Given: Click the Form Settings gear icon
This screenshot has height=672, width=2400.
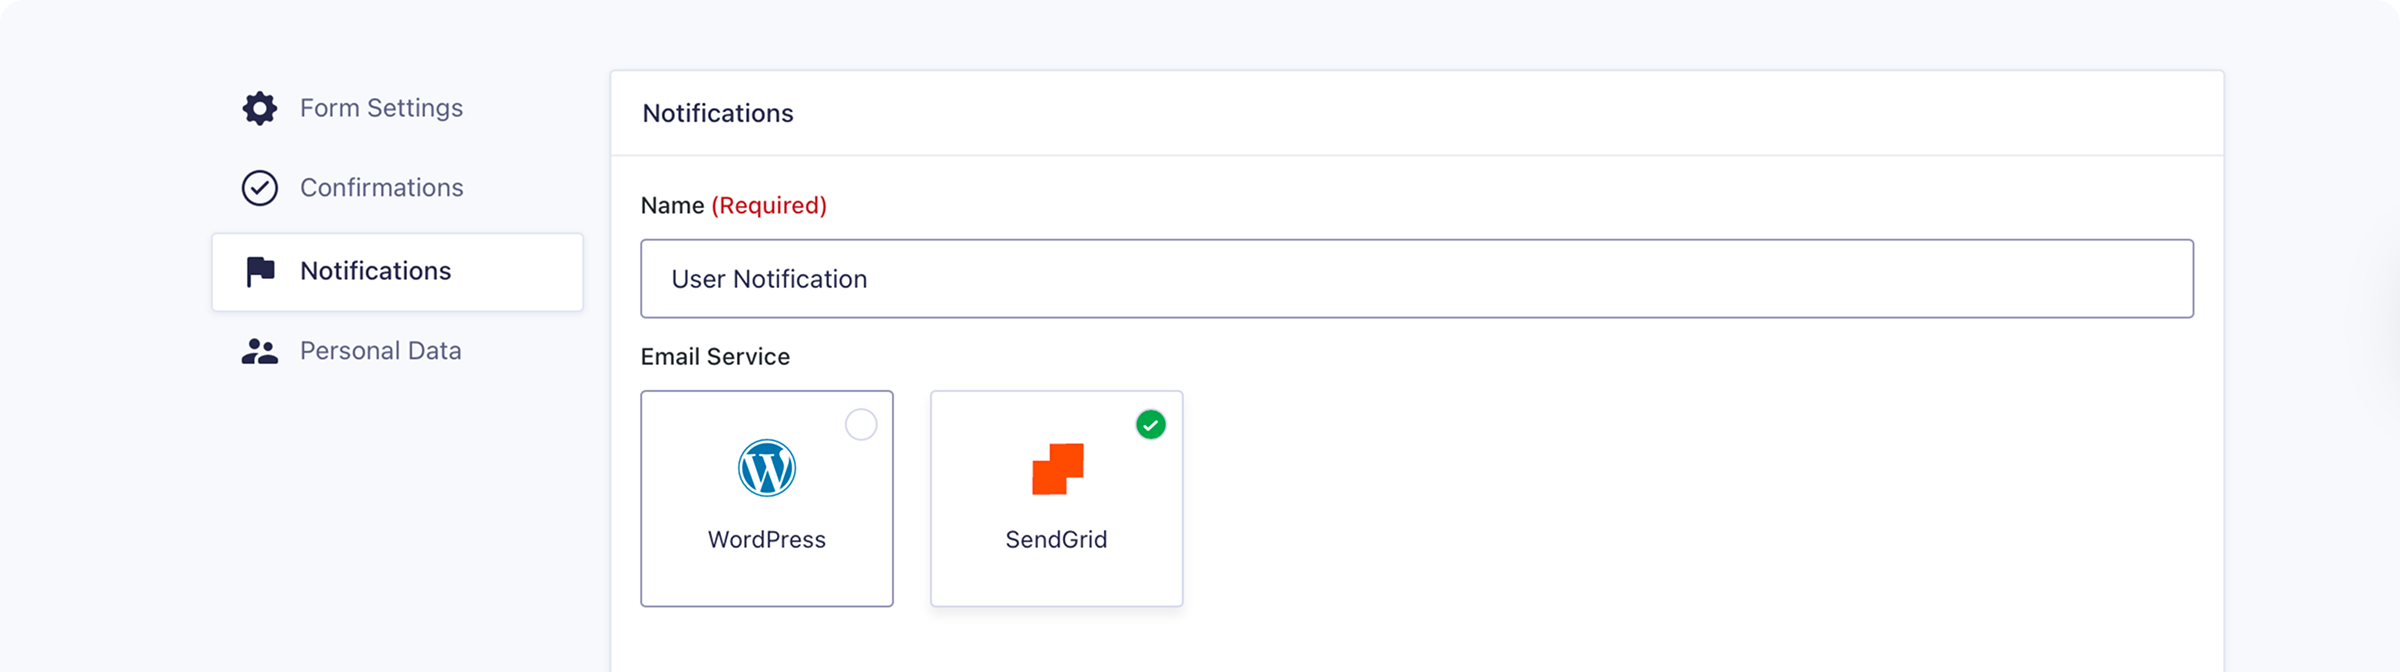Looking at the screenshot, I should (260, 108).
